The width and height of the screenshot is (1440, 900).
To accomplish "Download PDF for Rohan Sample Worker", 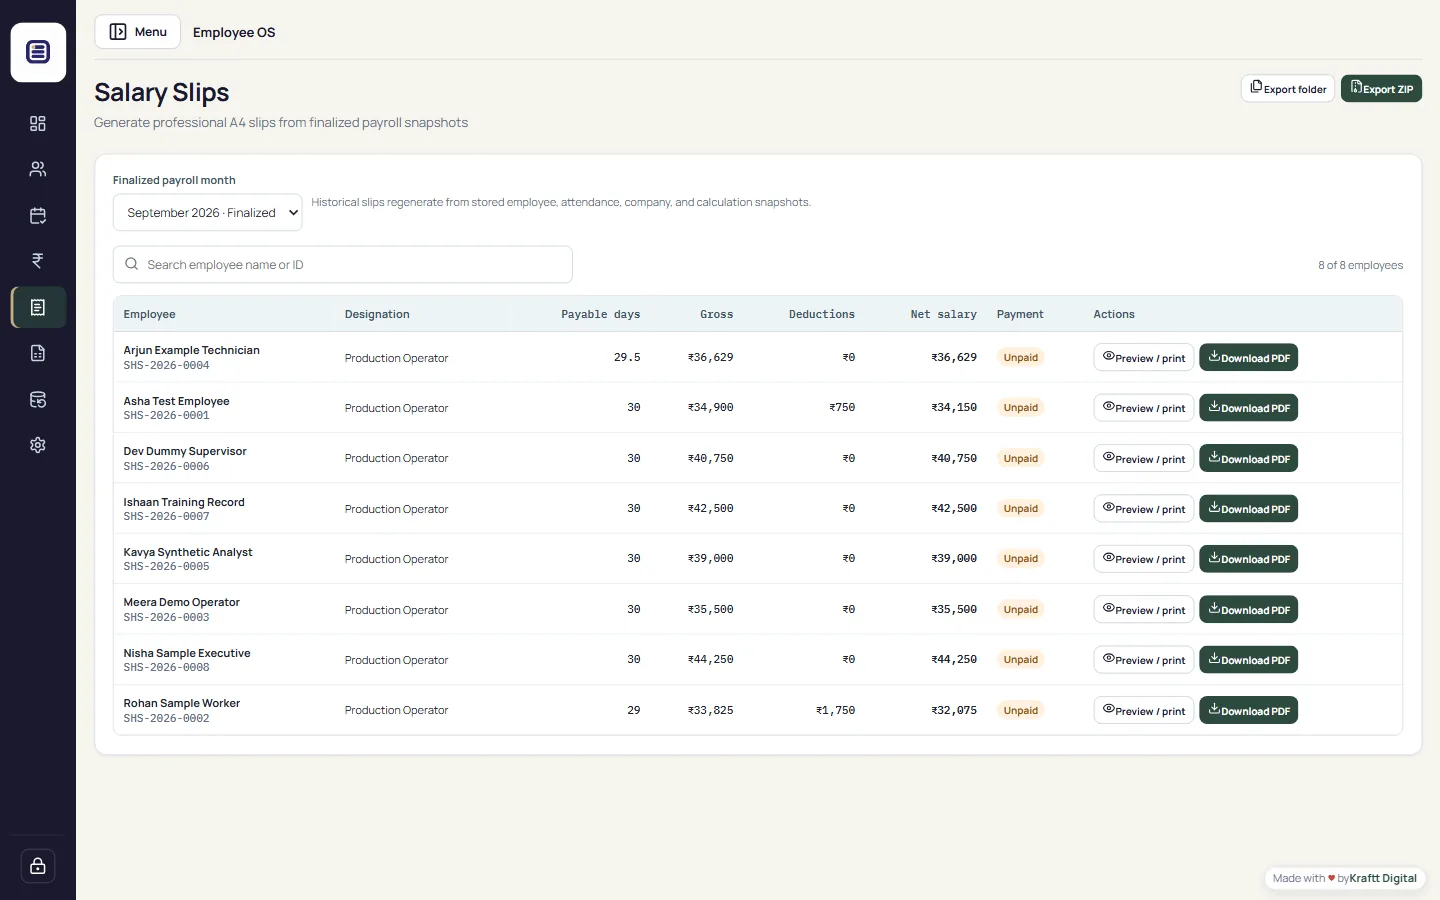I will (x=1248, y=711).
